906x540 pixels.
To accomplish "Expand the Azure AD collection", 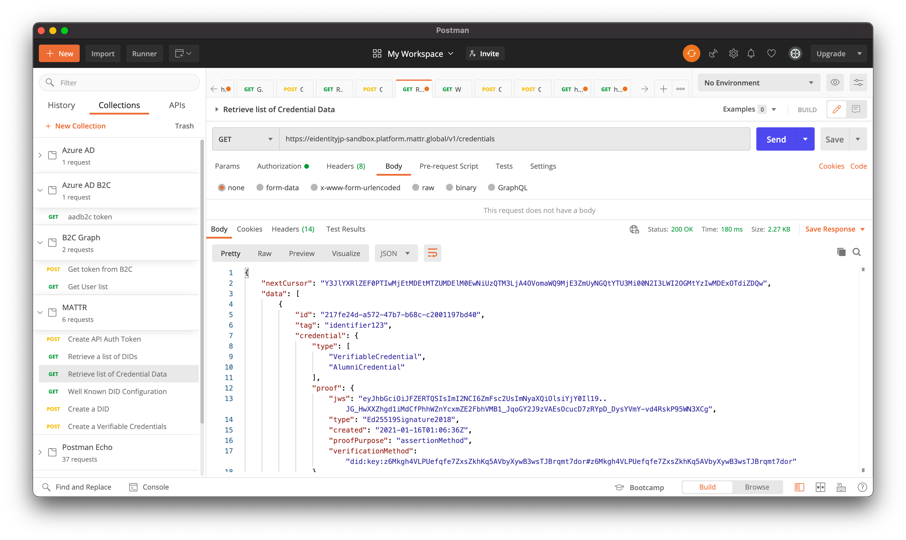I will (40, 155).
